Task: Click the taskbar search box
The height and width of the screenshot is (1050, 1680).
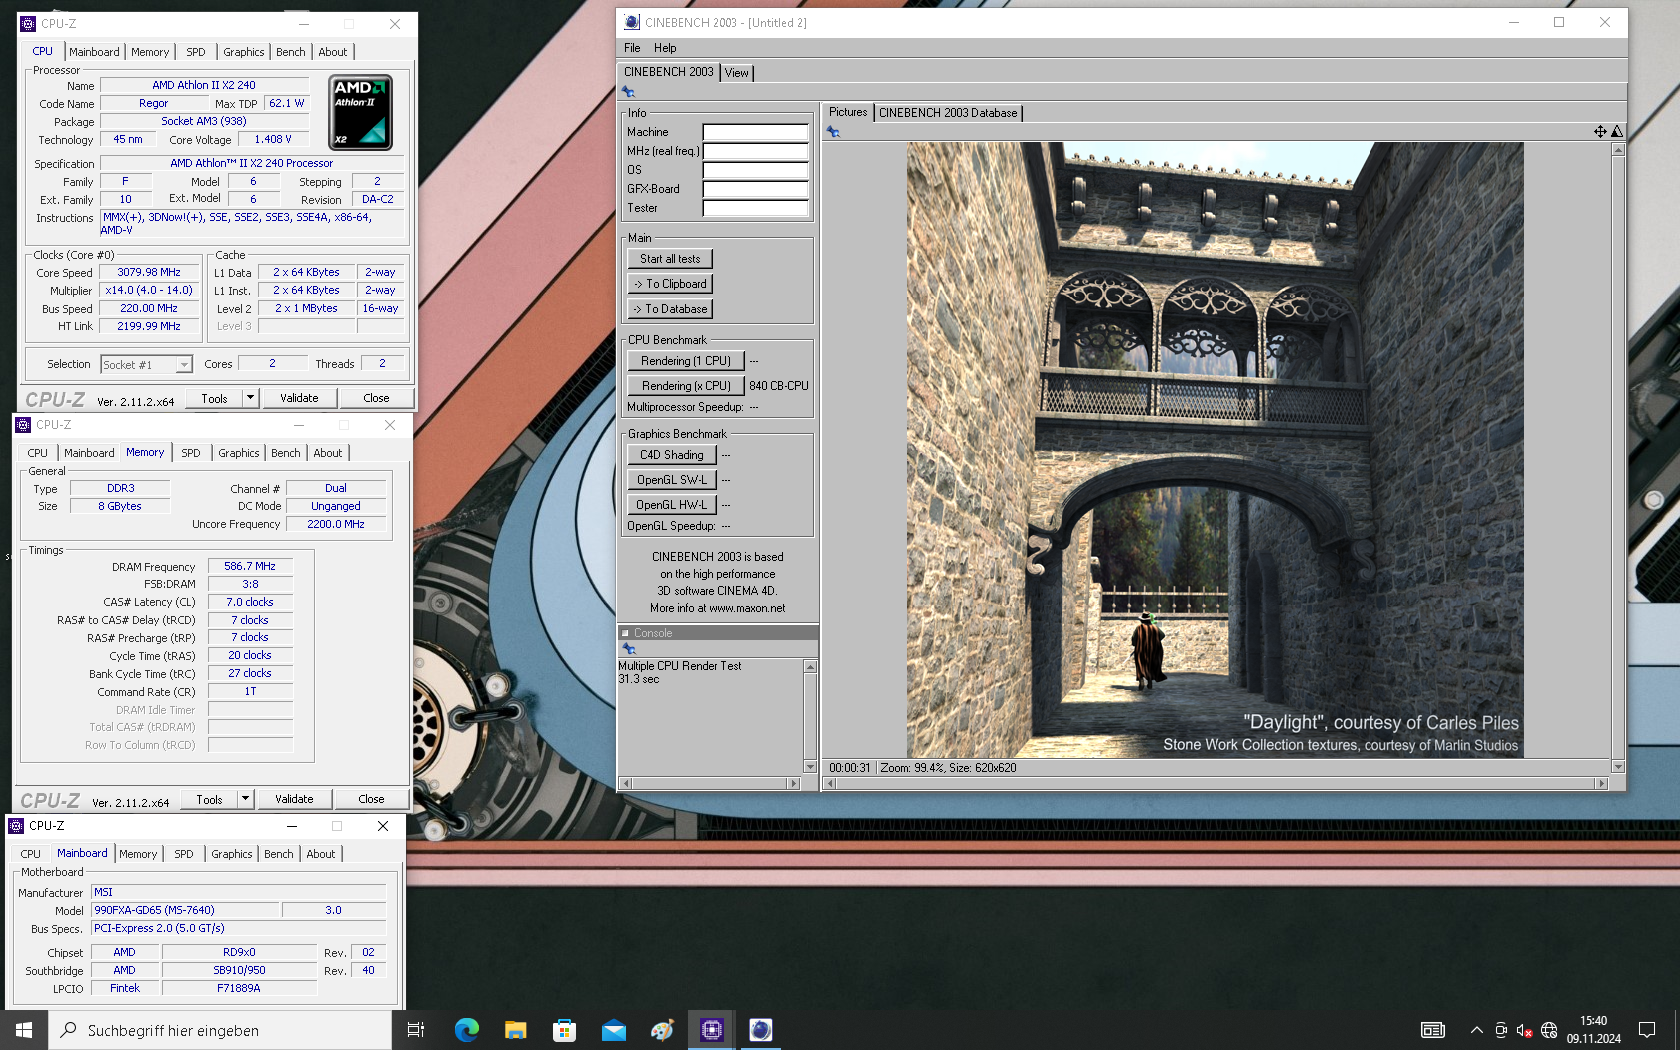Action: tap(220, 1030)
